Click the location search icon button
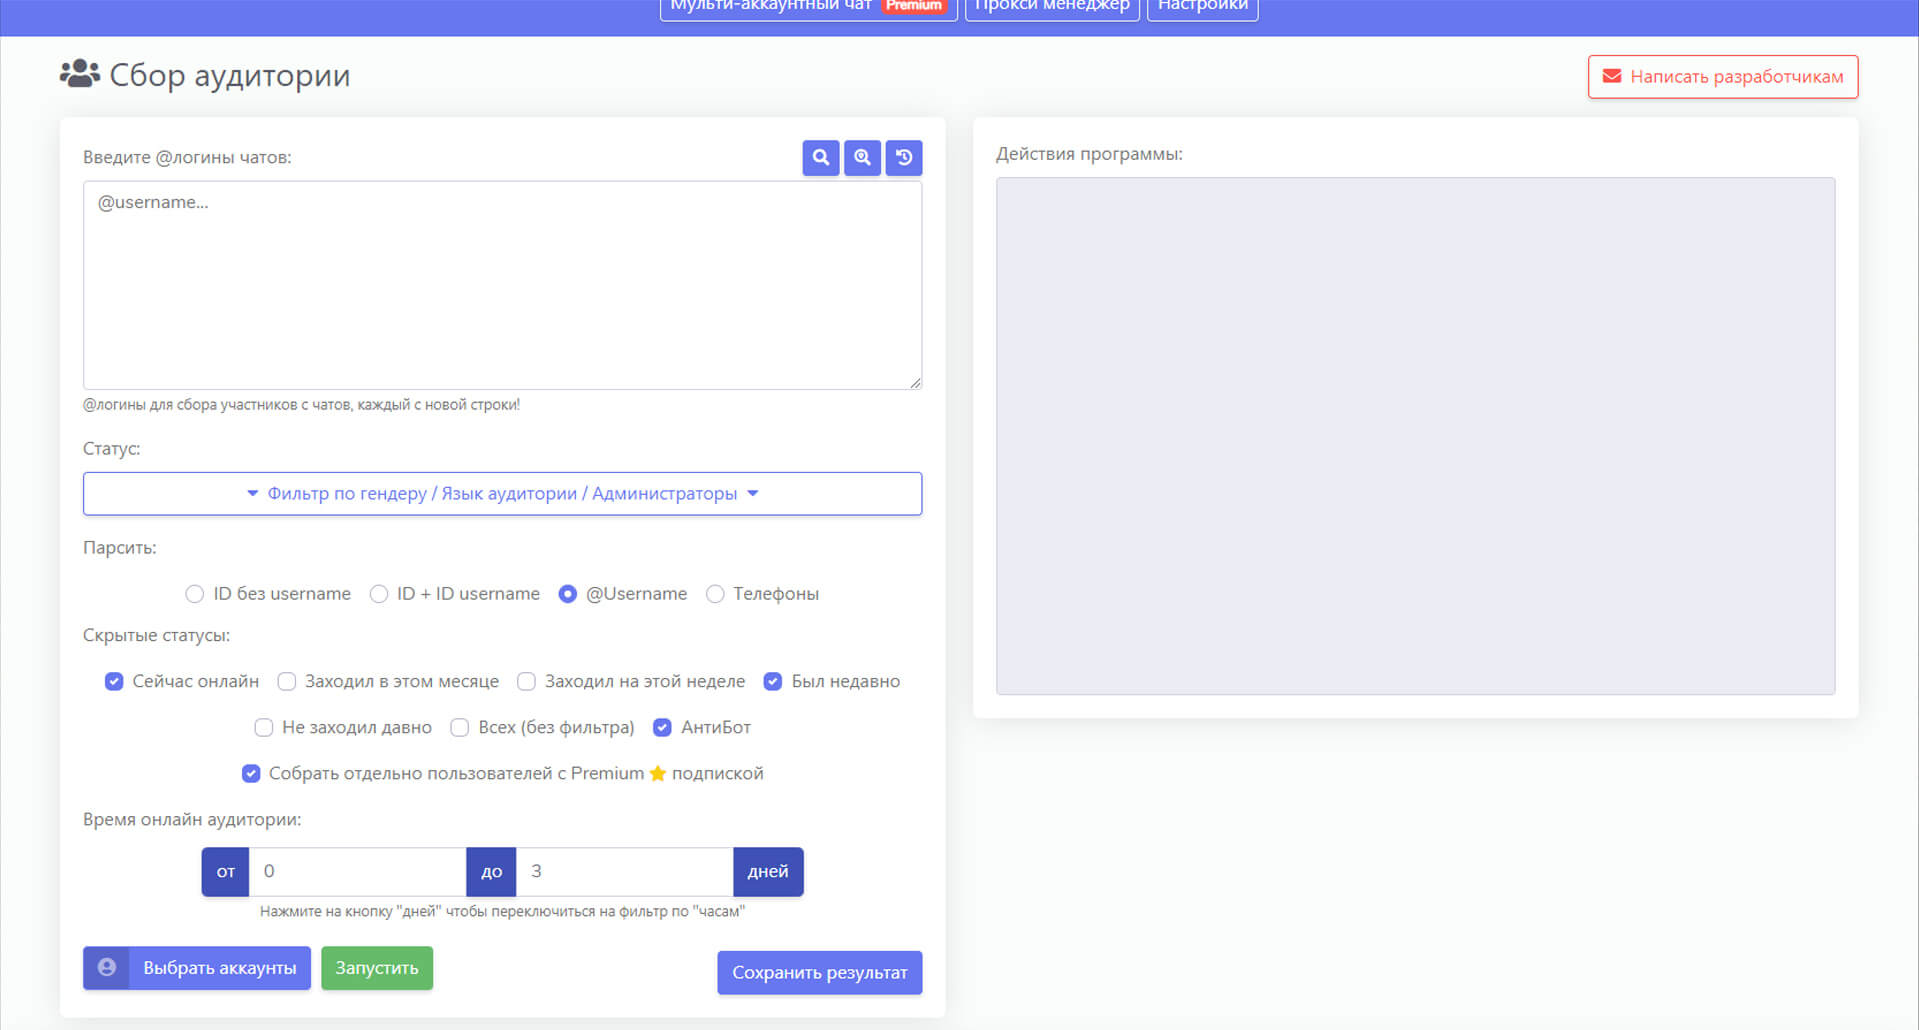The width and height of the screenshot is (1919, 1030). tap(862, 158)
